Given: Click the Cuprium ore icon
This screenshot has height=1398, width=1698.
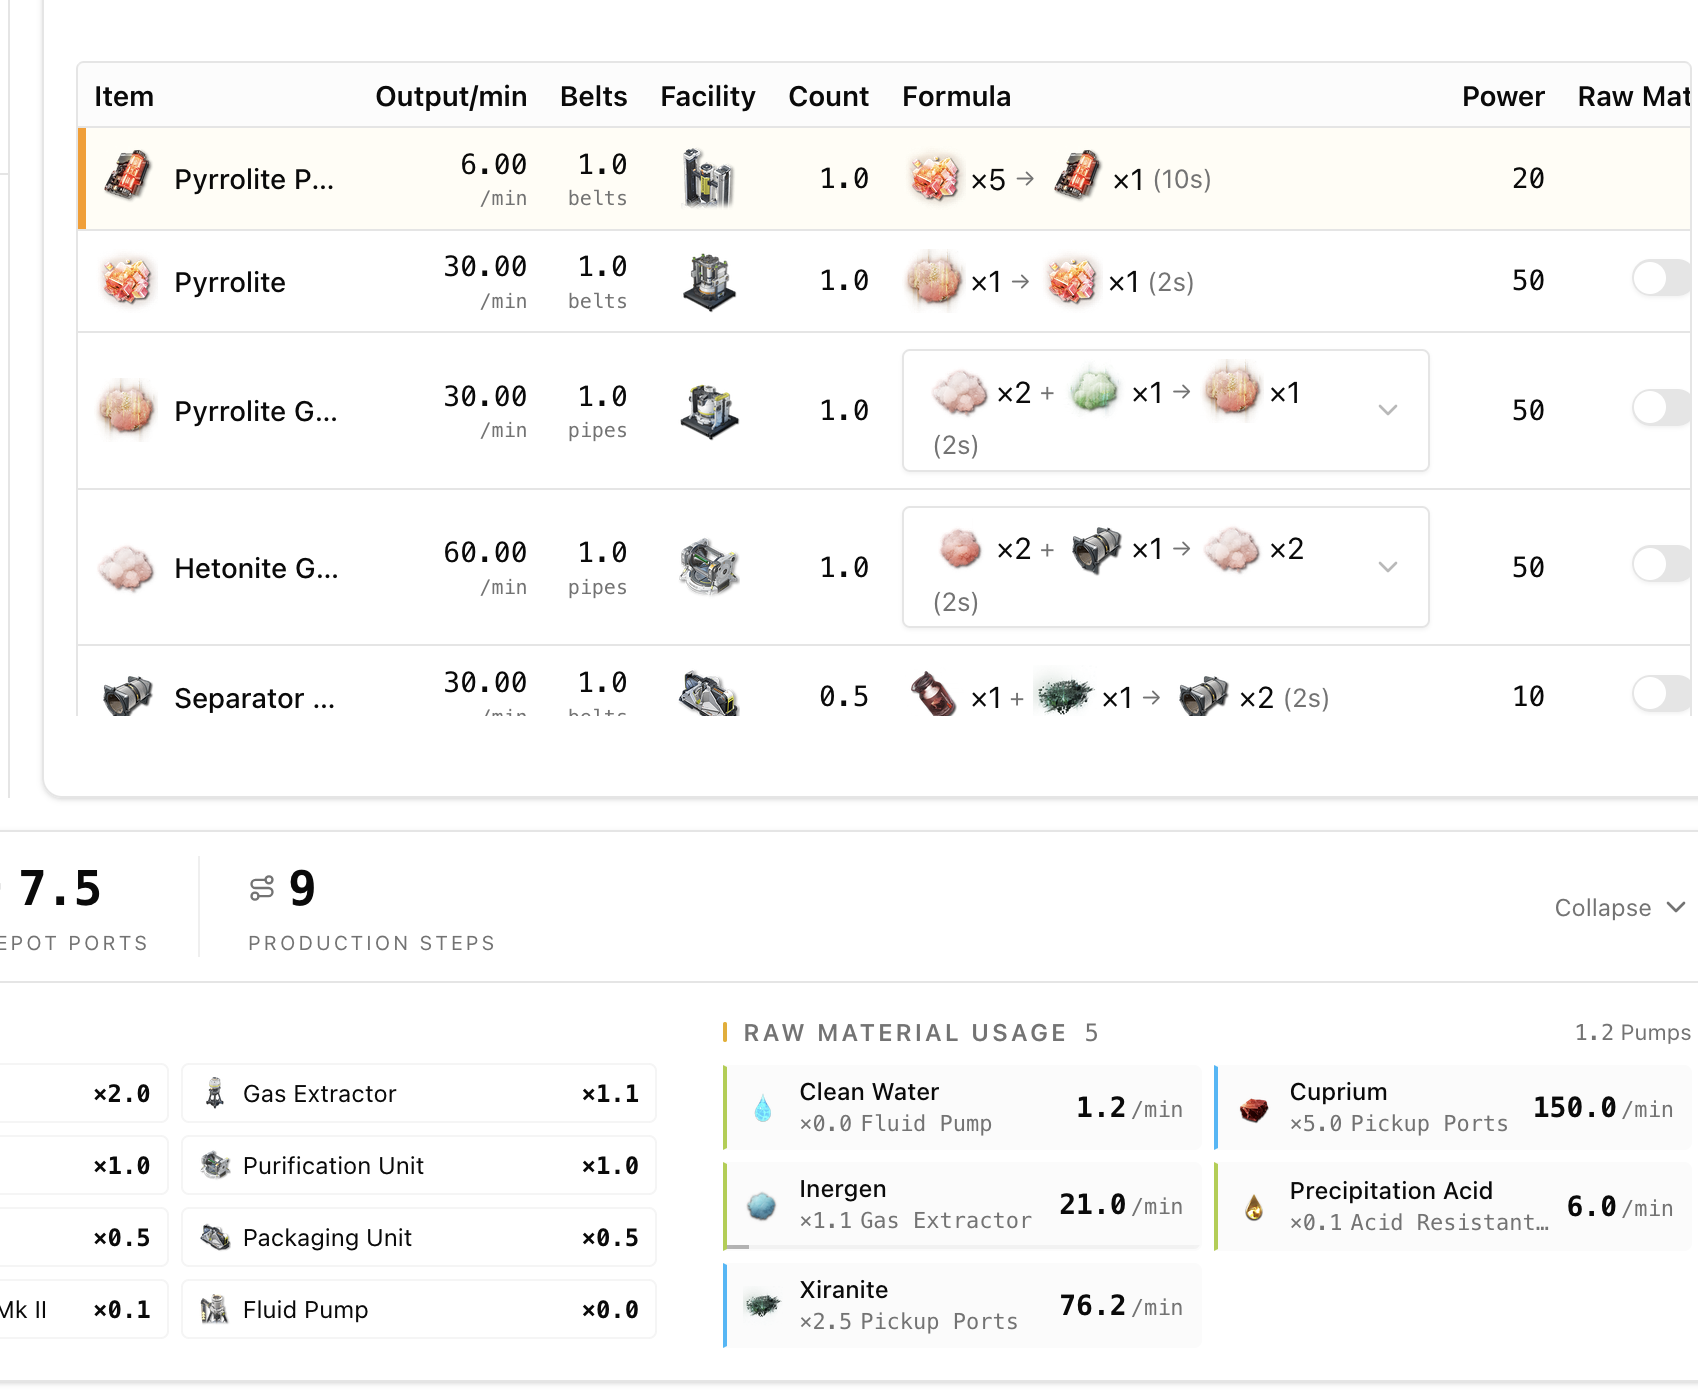Looking at the screenshot, I should 1254,1108.
